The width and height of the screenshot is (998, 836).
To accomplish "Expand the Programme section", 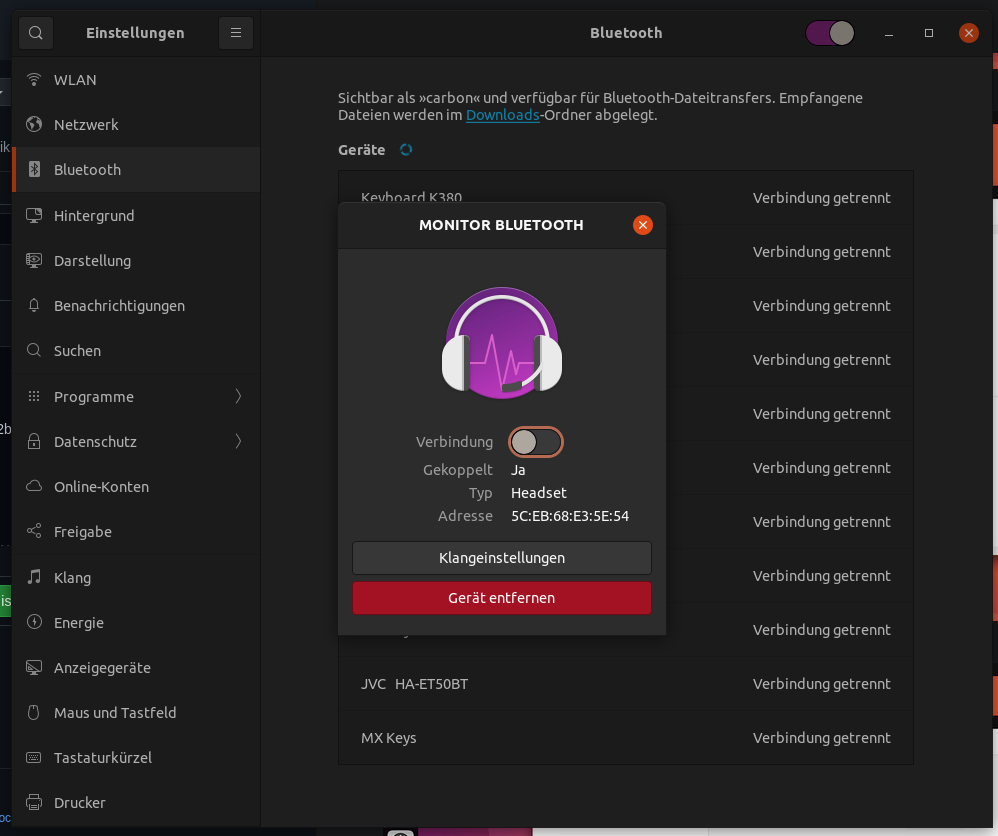I will (x=93, y=396).
